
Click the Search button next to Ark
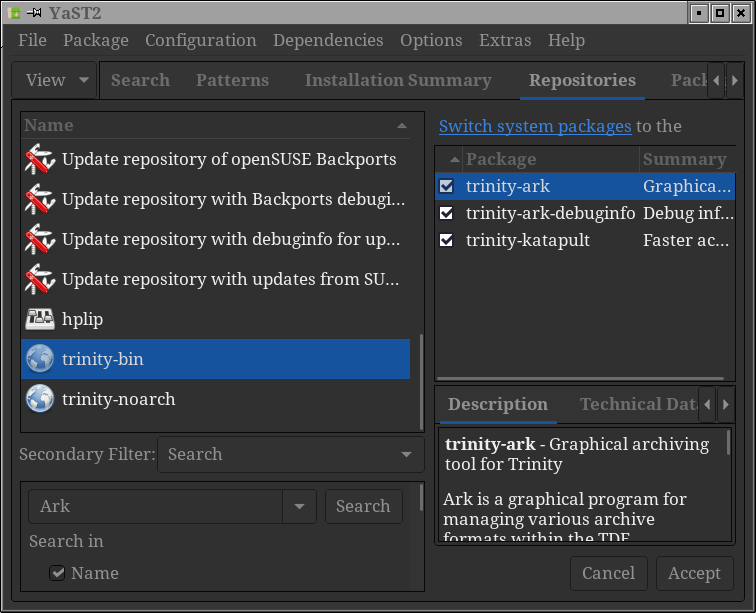pyautogui.click(x=363, y=506)
